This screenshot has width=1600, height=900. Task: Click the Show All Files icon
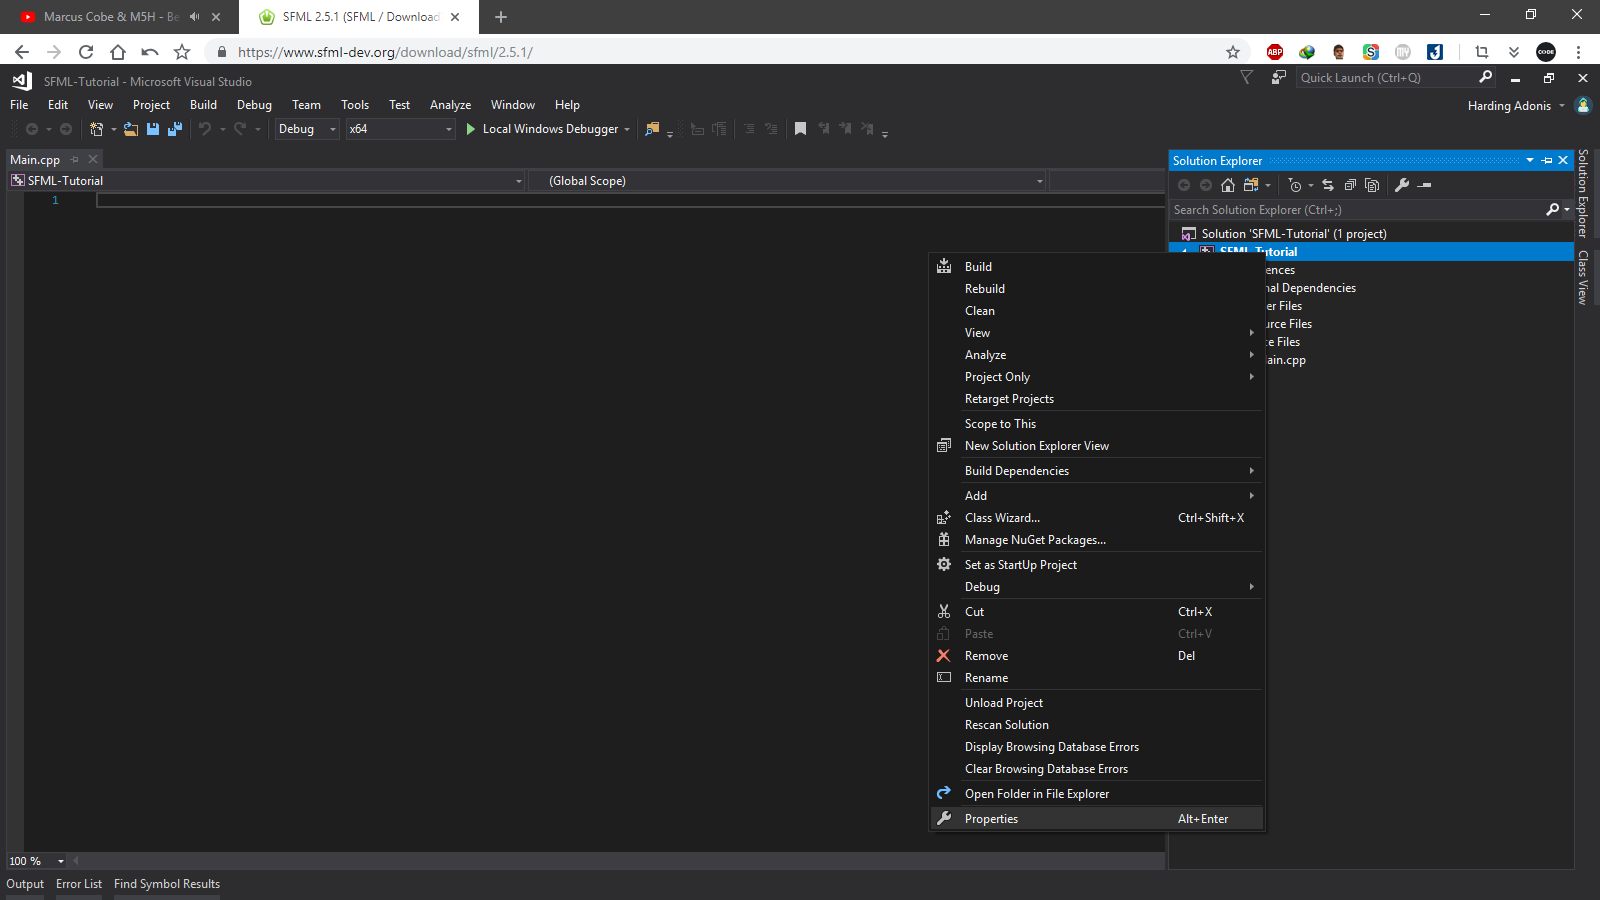pyautogui.click(x=1372, y=185)
